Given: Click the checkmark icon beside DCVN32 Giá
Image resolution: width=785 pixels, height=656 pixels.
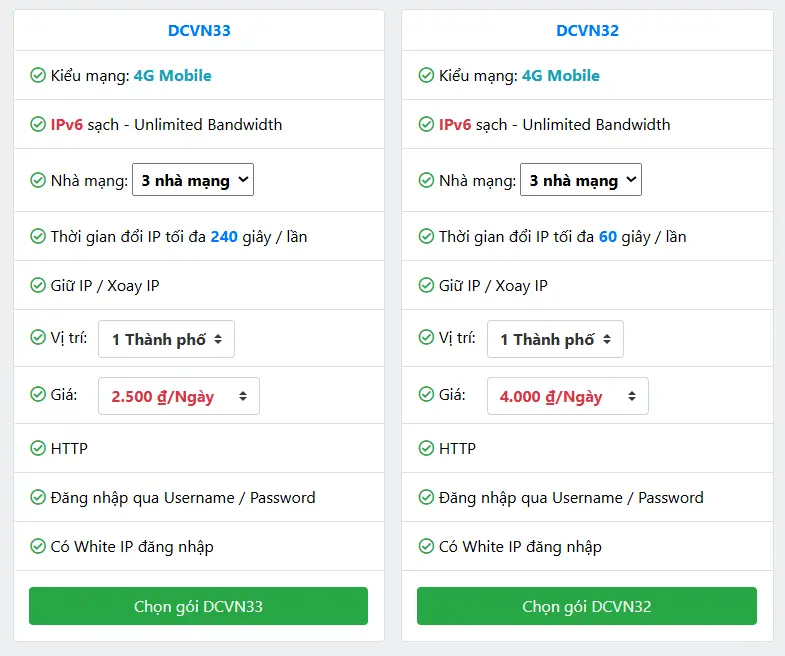Looking at the screenshot, I should coord(426,395).
